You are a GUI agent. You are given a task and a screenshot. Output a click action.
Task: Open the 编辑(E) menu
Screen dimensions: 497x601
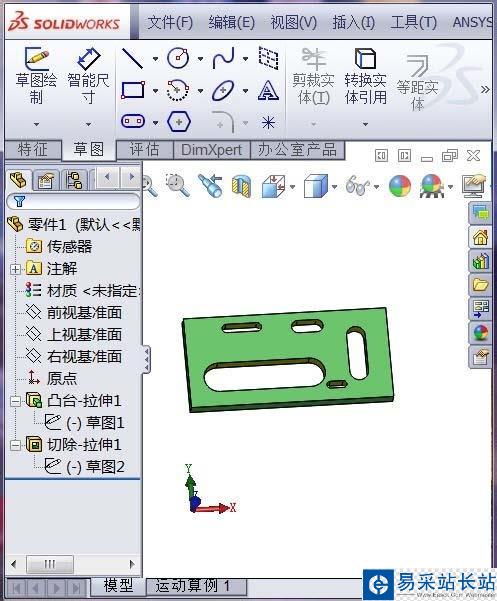pyautogui.click(x=231, y=22)
